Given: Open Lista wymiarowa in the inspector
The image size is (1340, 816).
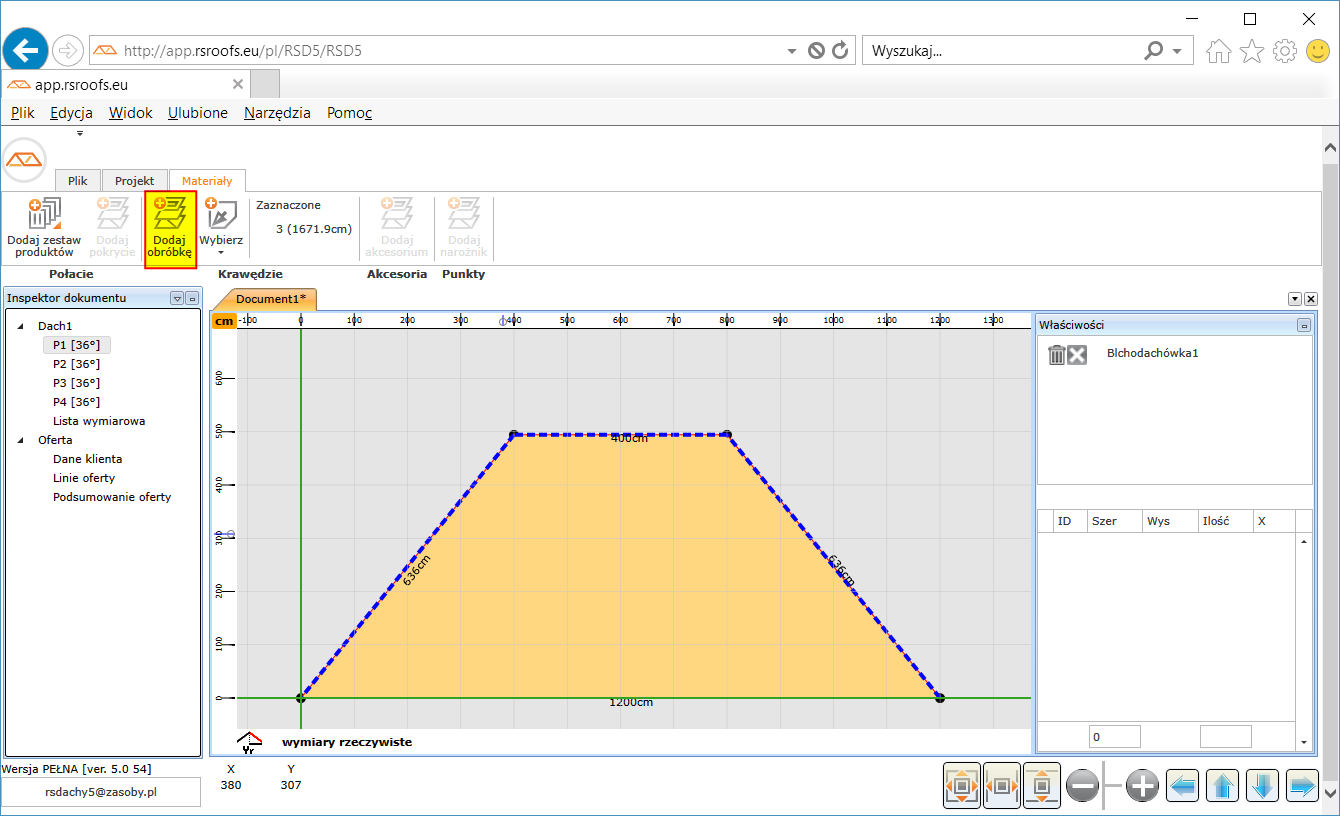Looking at the screenshot, I should [99, 421].
